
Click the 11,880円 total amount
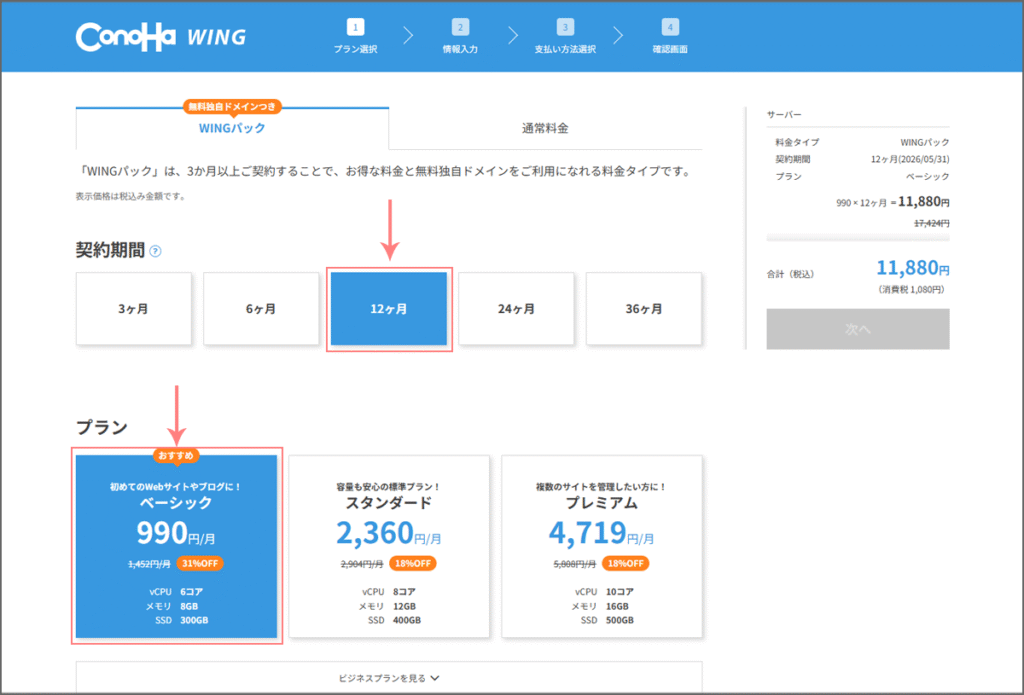pyautogui.click(x=912, y=267)
